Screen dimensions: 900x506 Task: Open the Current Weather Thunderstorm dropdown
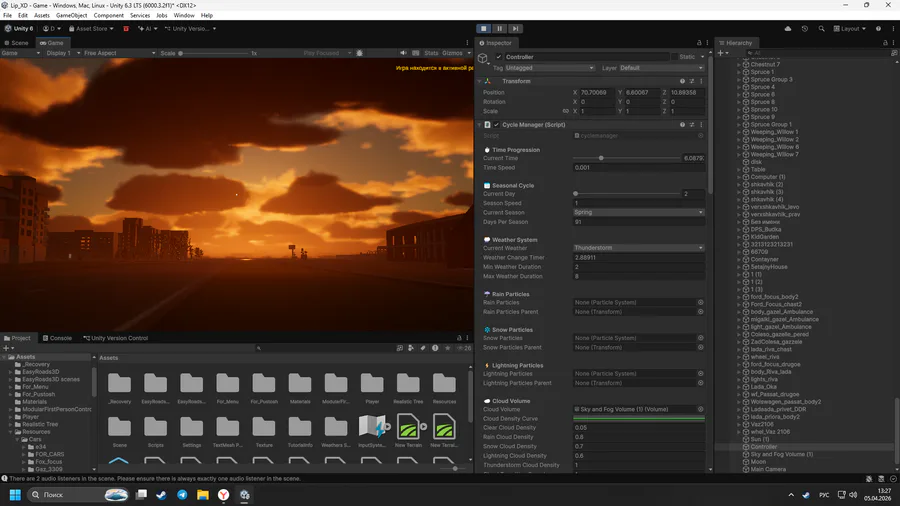(638, 247)
